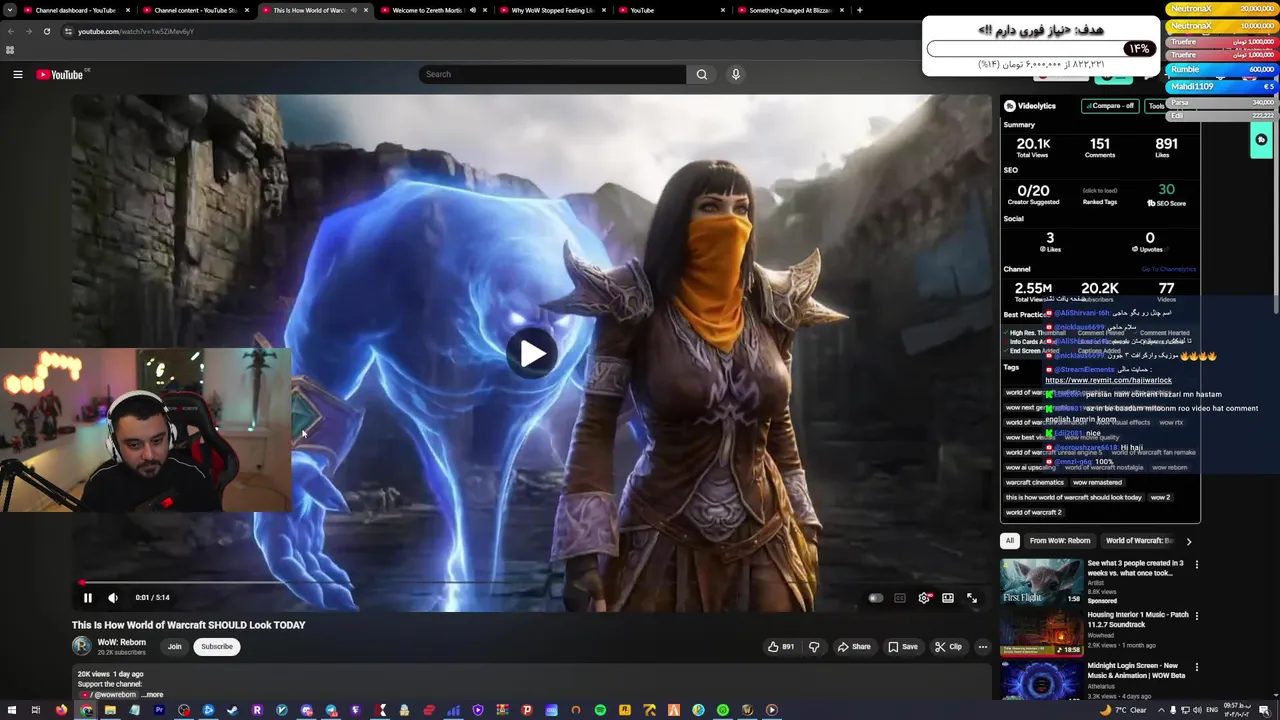Mute the video using the speaker icon
The width and height of the screenshot is (1280, 720).
click(x=113, y=598)
